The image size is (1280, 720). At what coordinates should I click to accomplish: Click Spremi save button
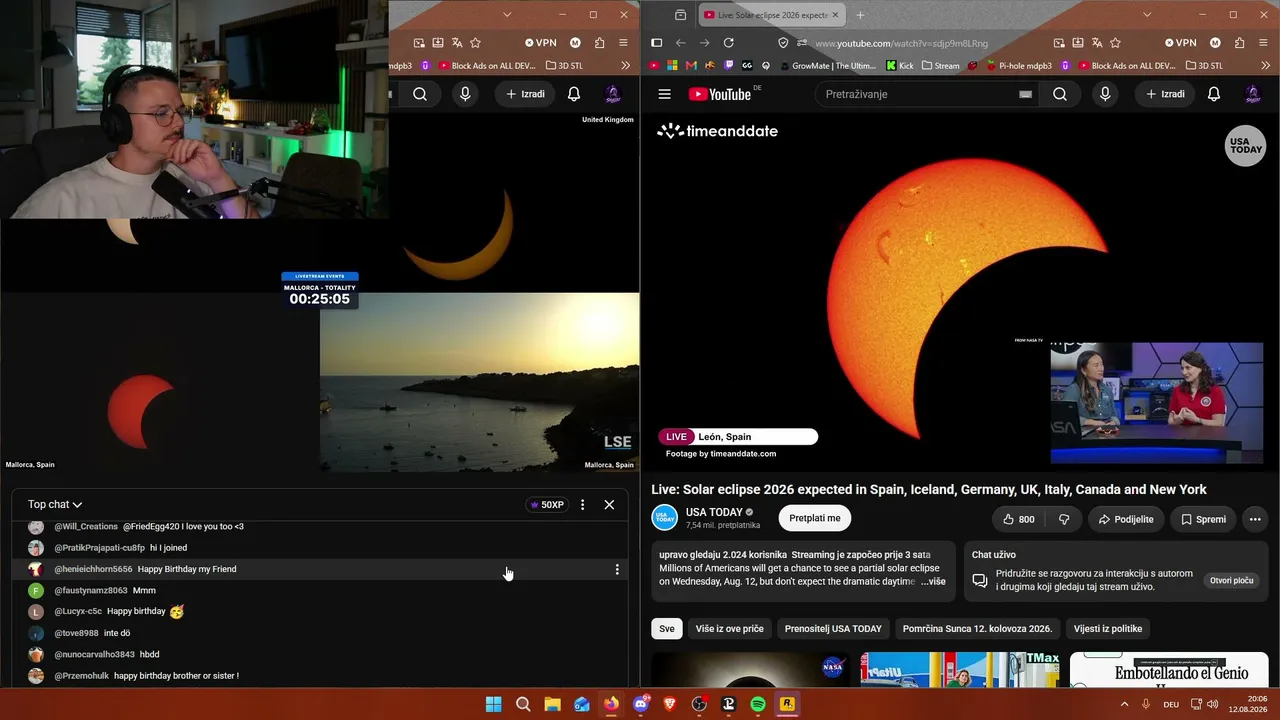[x=1203, y=519]
